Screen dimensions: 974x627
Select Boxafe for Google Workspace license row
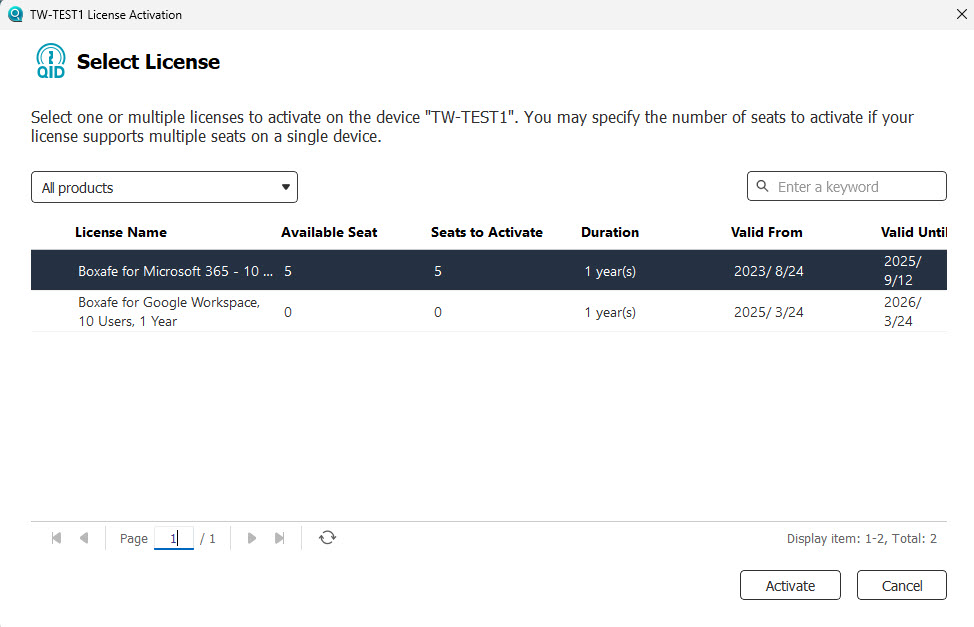tap(170, 312)
